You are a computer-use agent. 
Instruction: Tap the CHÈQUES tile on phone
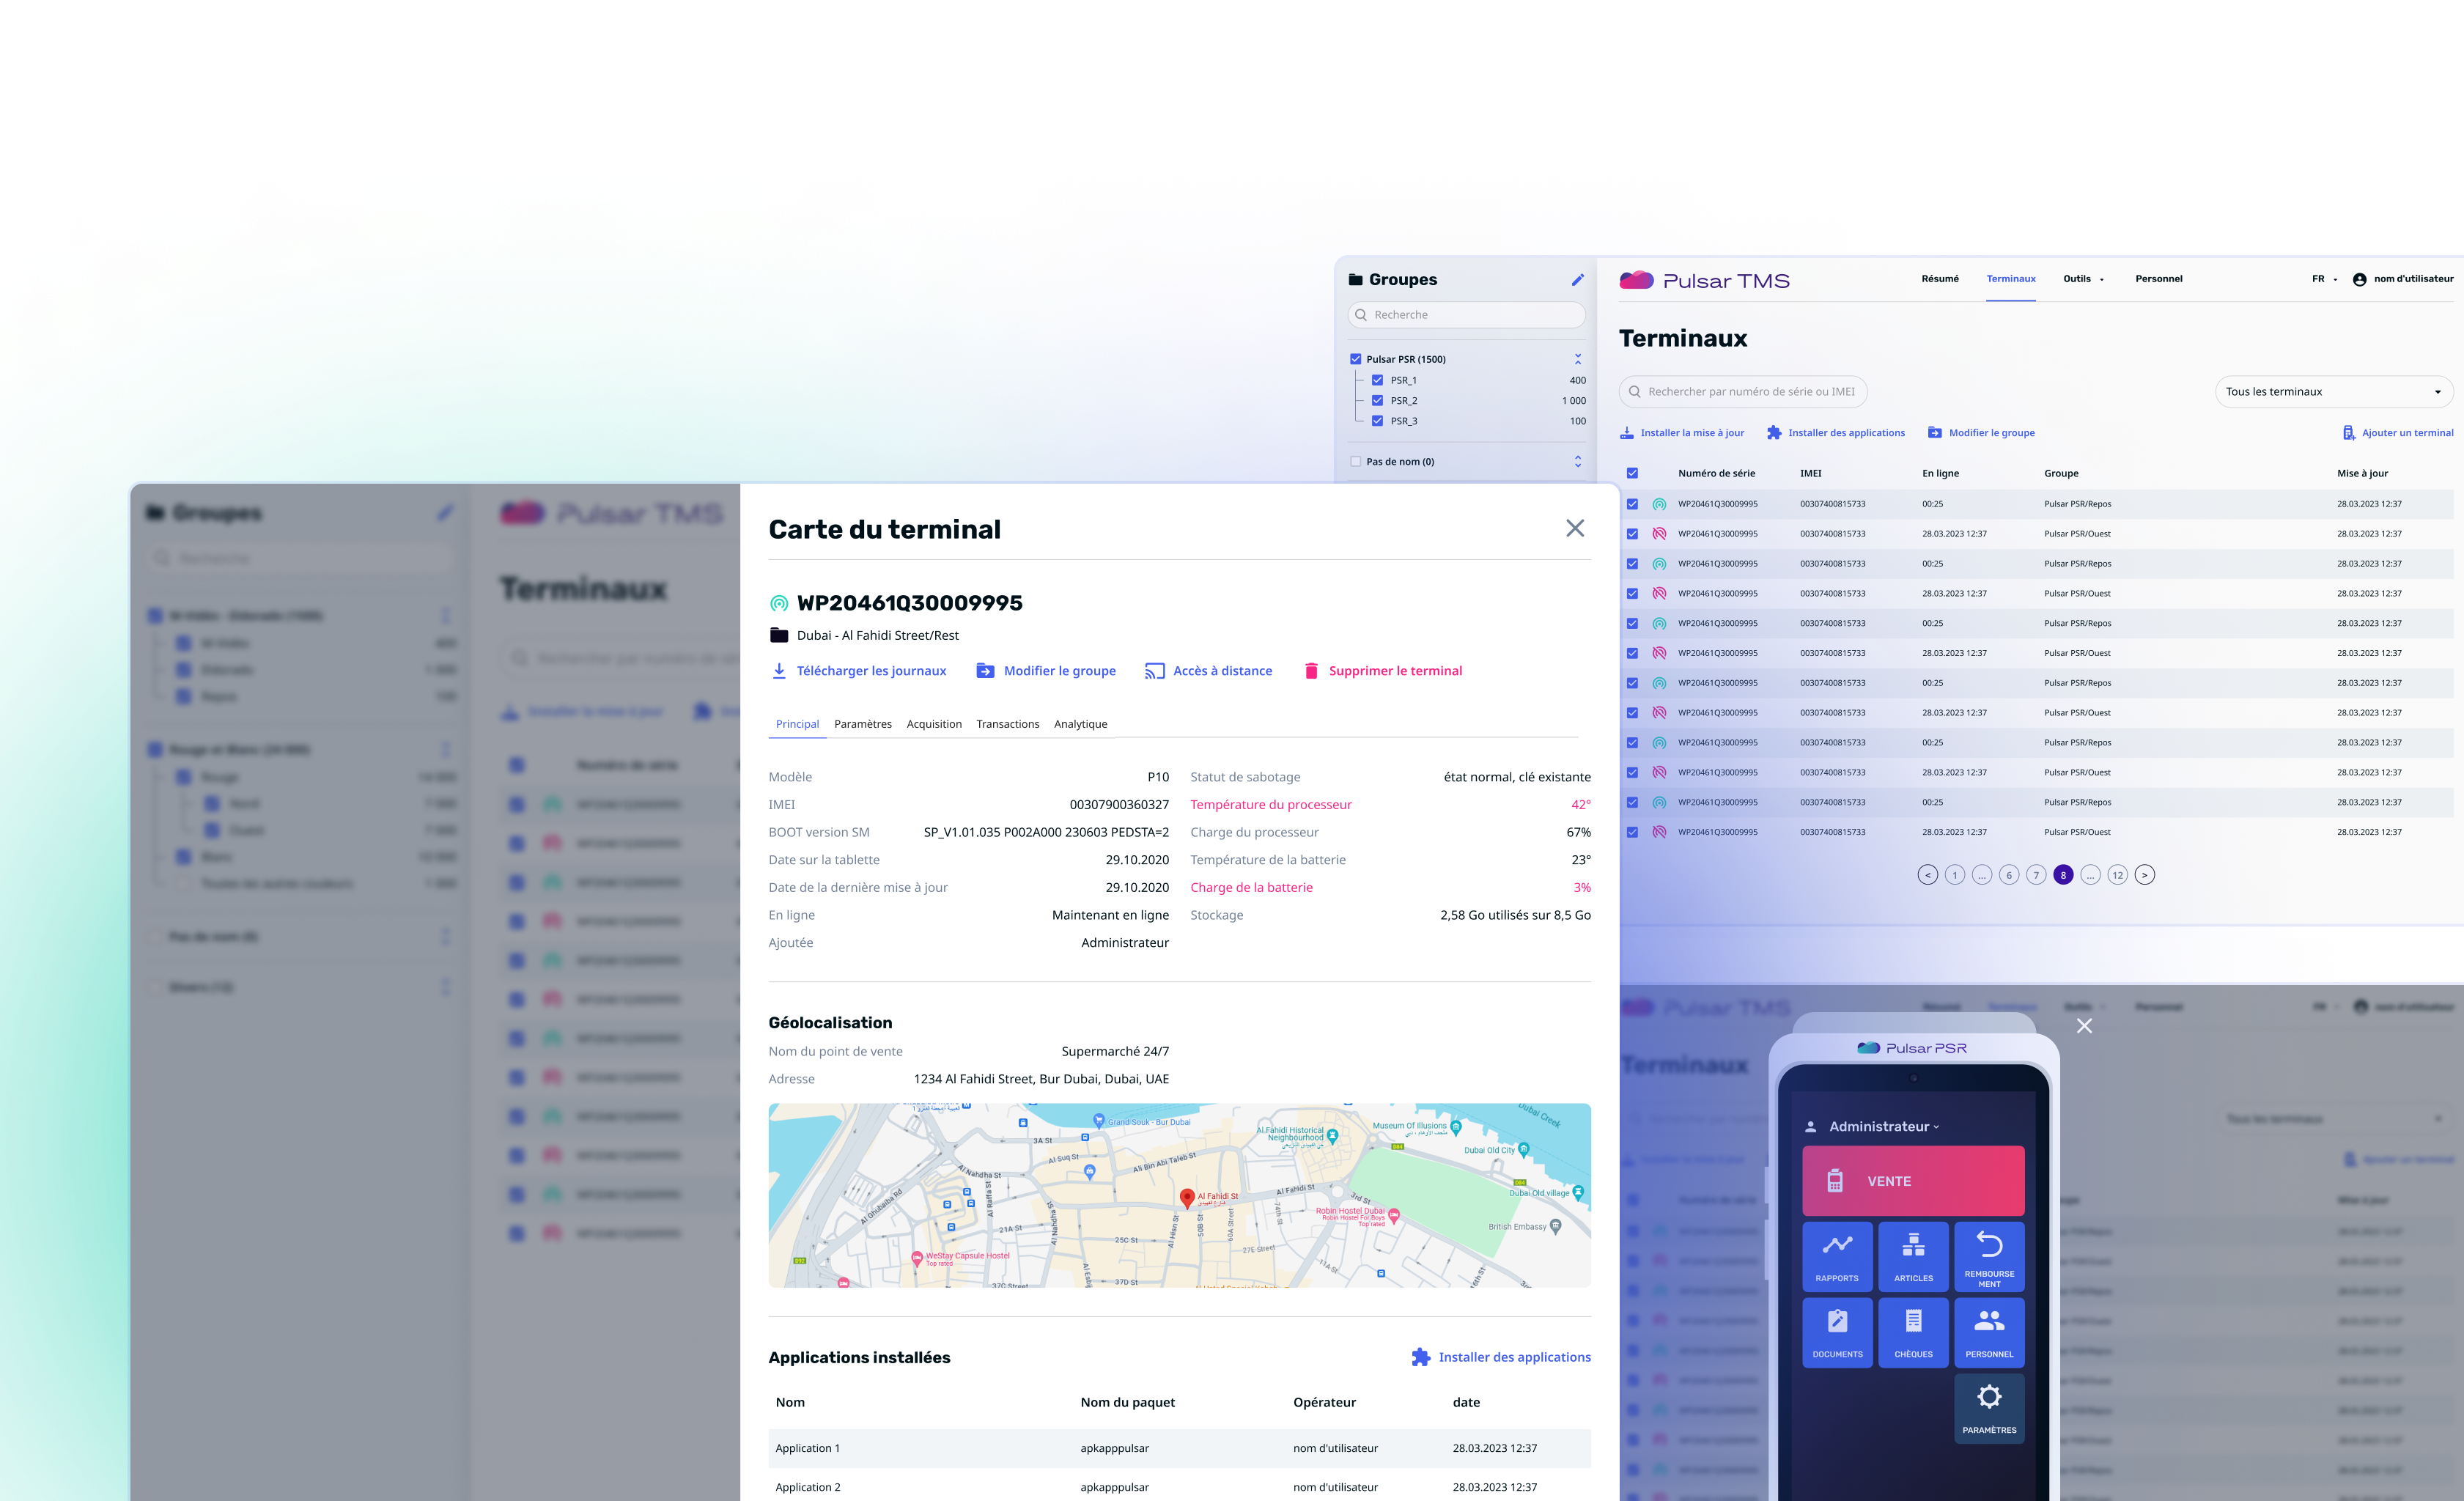point(1913,1332)
